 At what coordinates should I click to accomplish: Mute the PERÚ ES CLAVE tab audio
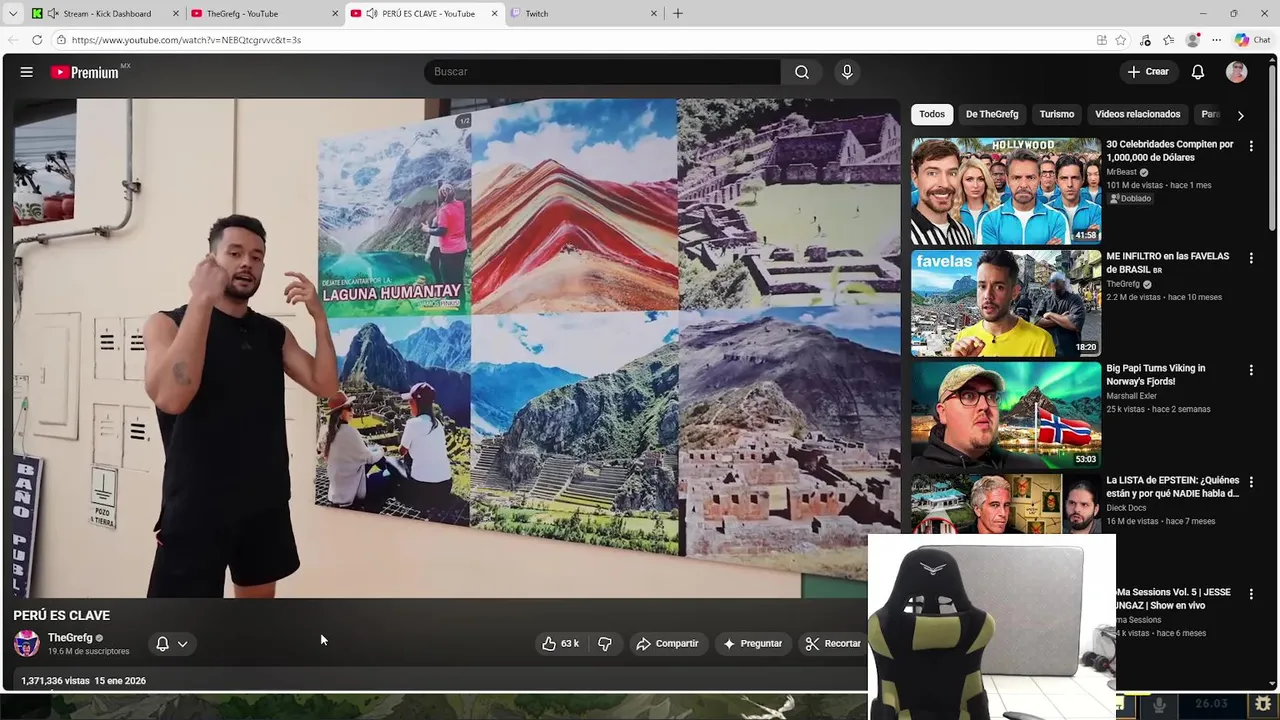pos(372,14)
